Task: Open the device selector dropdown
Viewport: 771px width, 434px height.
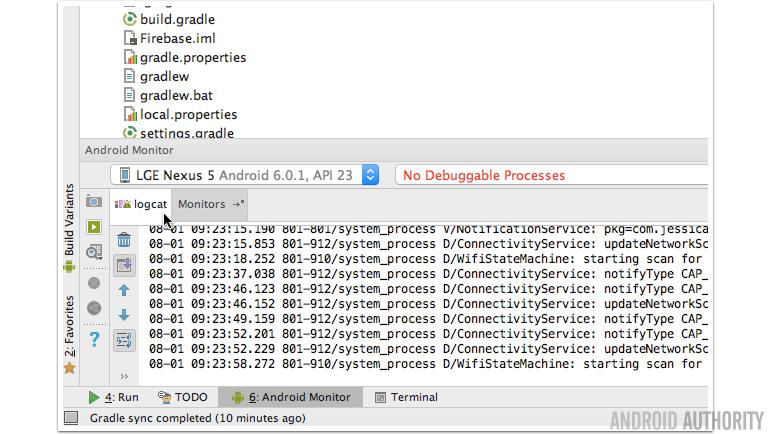Action: 245,175
